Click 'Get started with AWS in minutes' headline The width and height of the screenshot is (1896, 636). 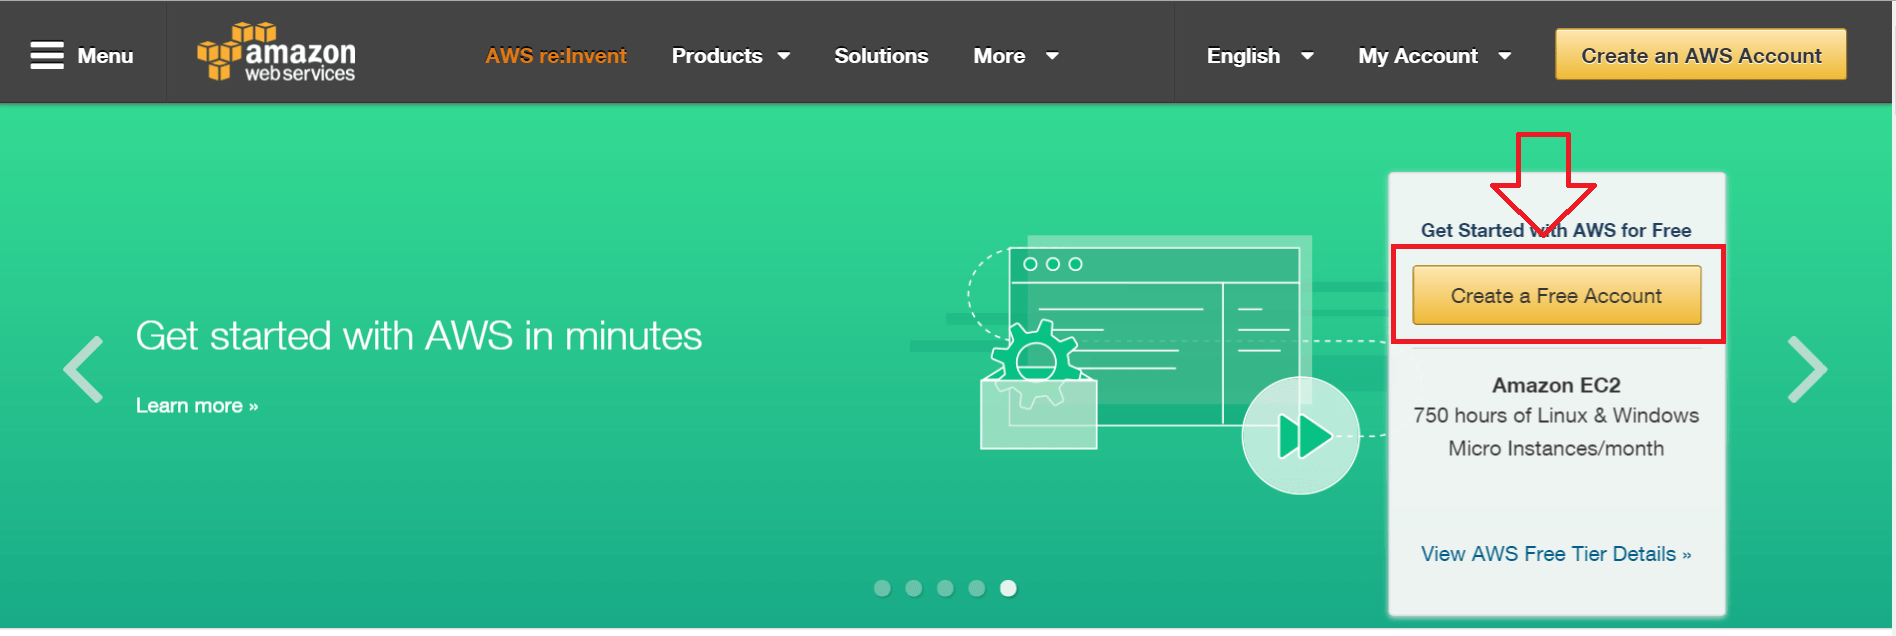(419, 336)
